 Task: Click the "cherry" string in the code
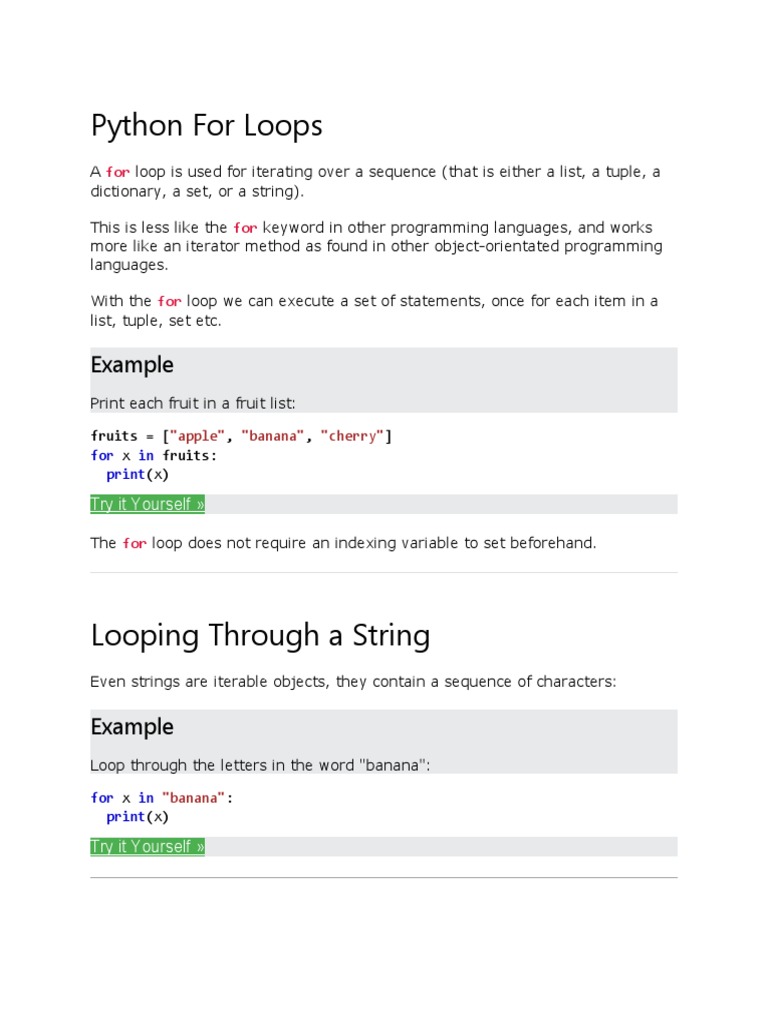(352, 436)
